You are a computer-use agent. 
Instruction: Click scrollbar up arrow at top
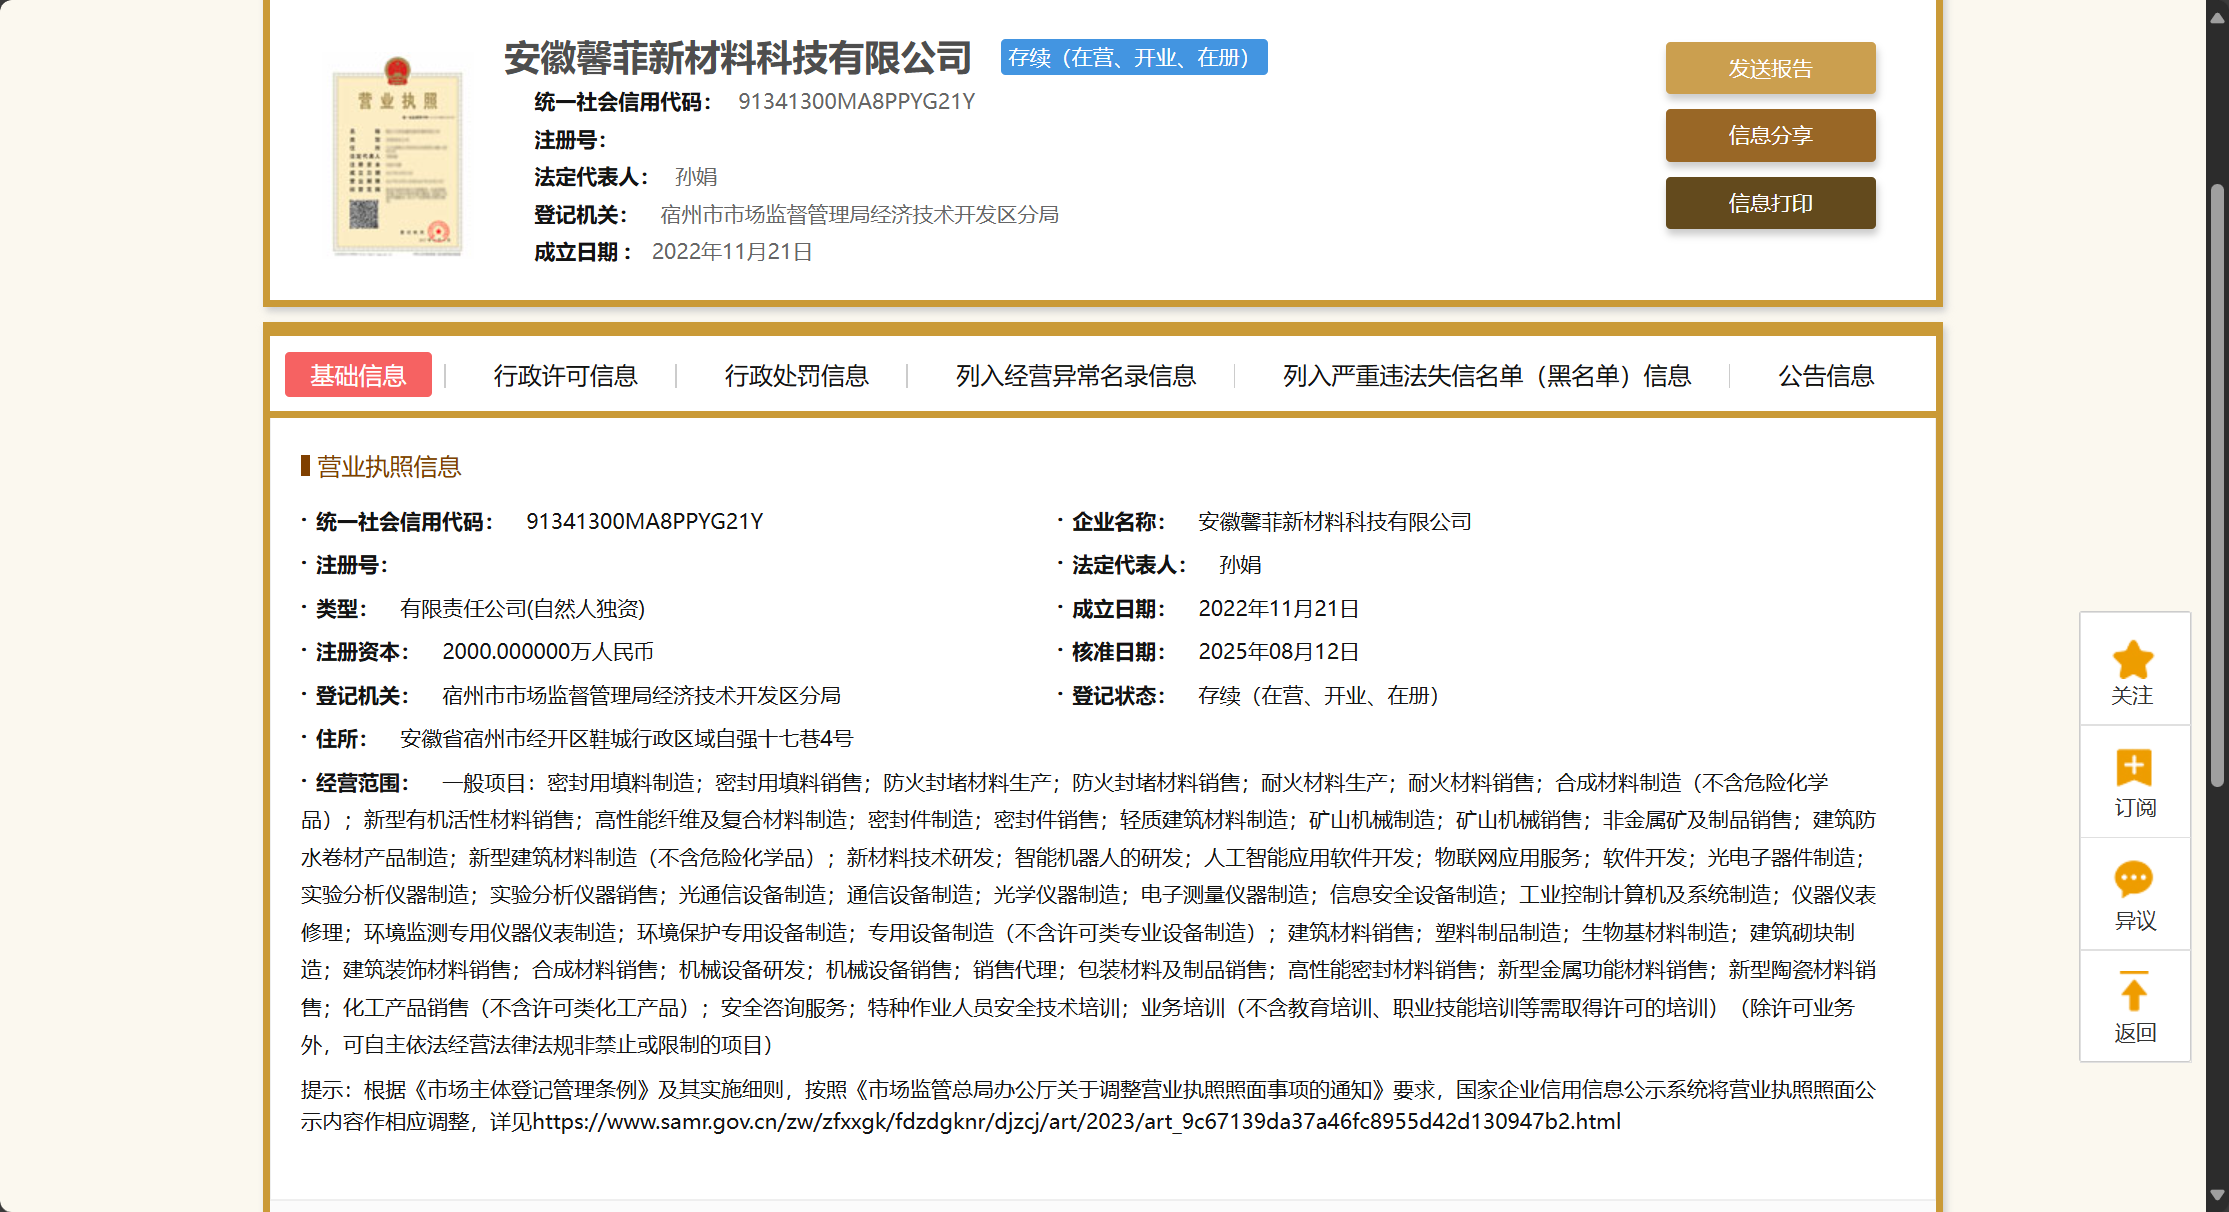click(2217, 17)
